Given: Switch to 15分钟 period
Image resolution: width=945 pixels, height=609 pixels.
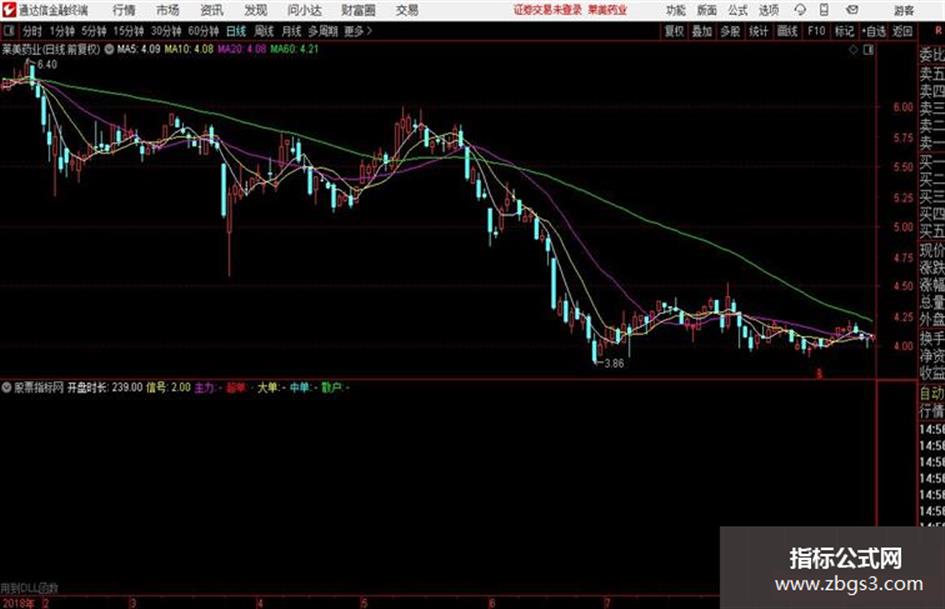Looking at the screenshot, I should click(x=129, y=31).
